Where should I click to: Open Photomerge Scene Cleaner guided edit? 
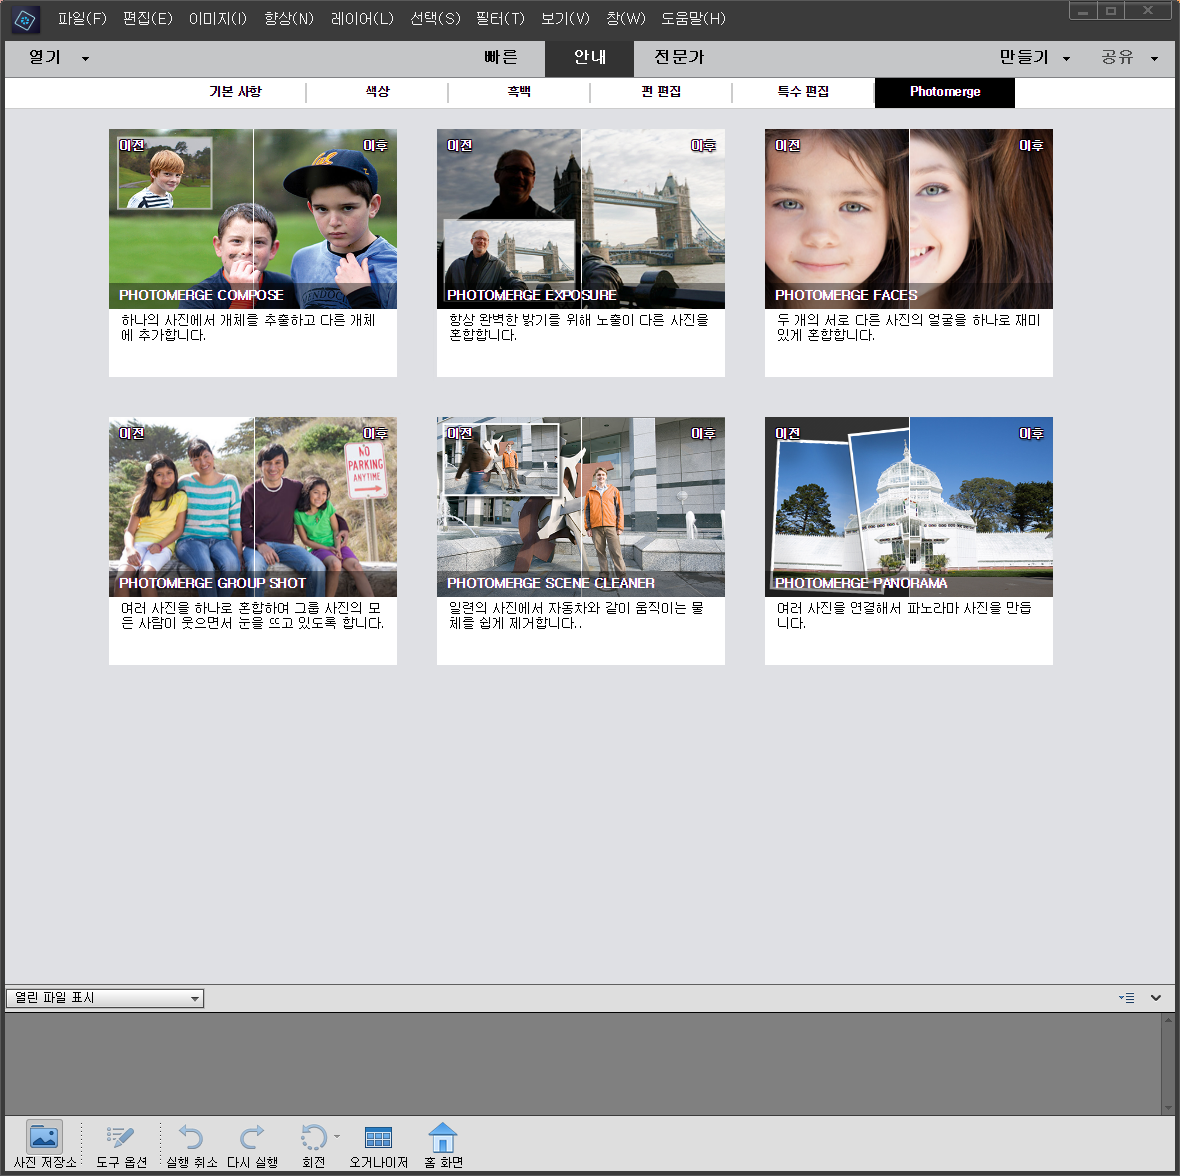click(581, 507)
